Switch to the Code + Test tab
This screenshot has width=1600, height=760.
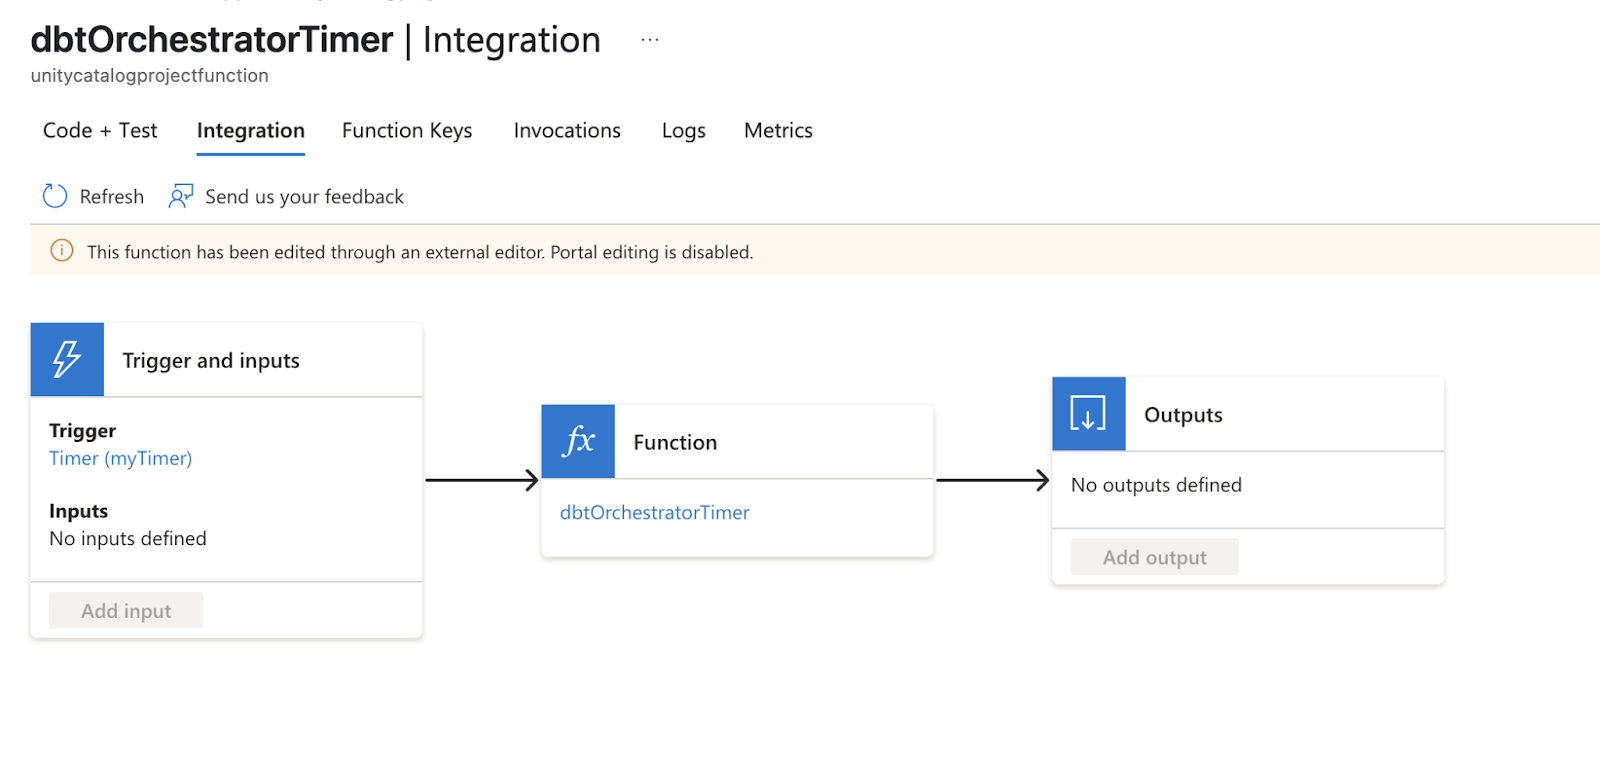[x=100, y=131]
